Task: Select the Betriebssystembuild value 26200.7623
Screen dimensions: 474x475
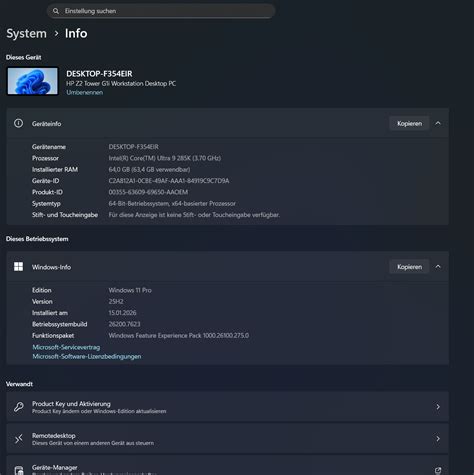Action: (x=124, y=324)
